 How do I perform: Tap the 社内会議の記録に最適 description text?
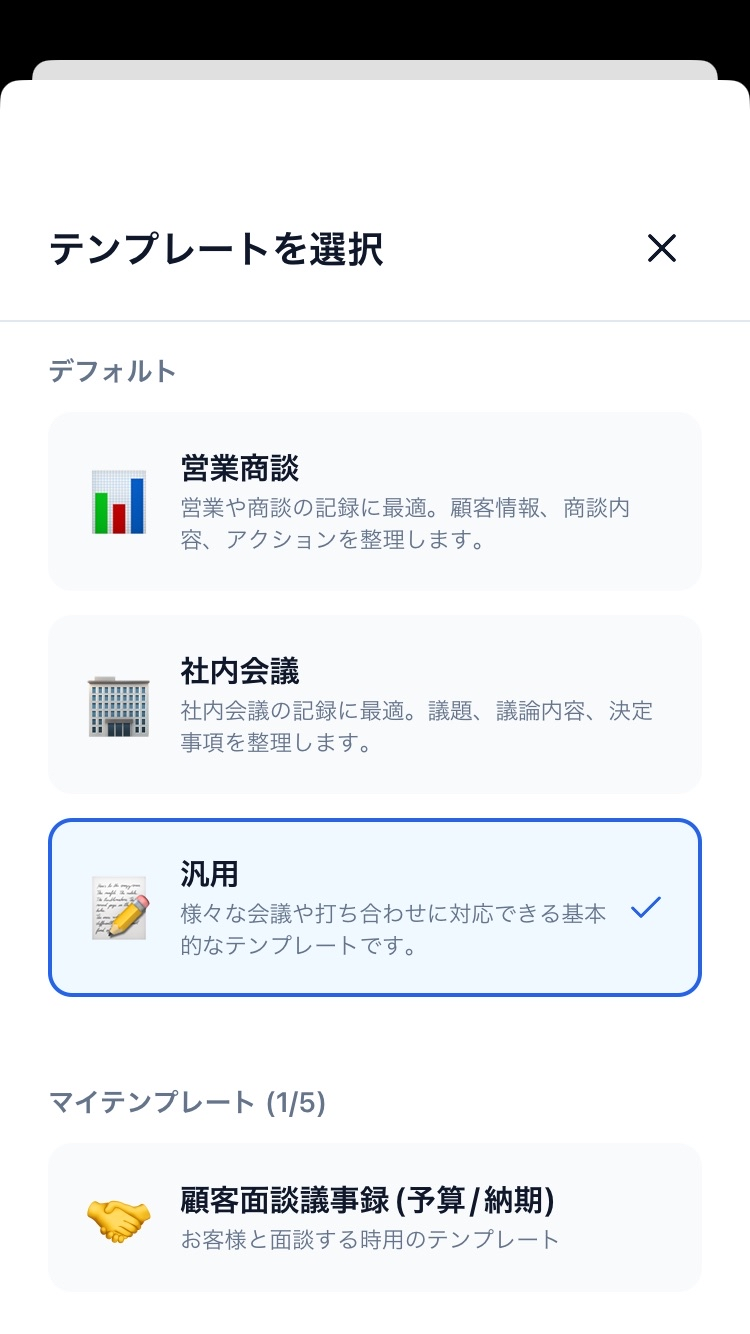(x=416, y=727)
